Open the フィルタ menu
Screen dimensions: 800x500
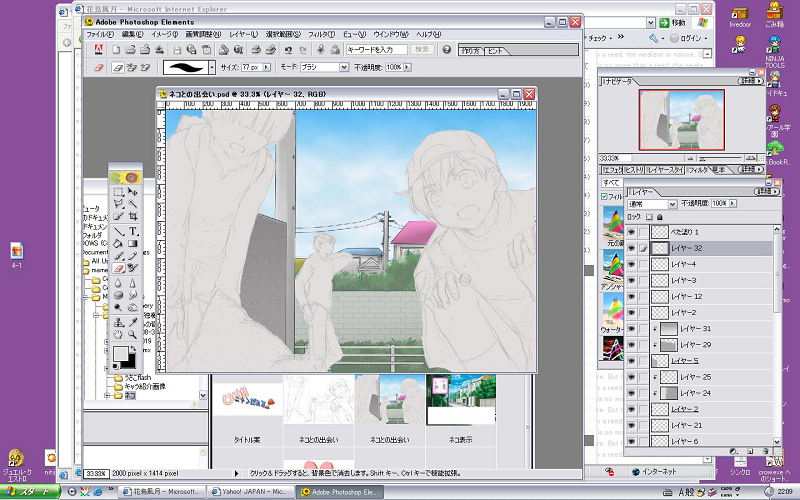point(321,34)
